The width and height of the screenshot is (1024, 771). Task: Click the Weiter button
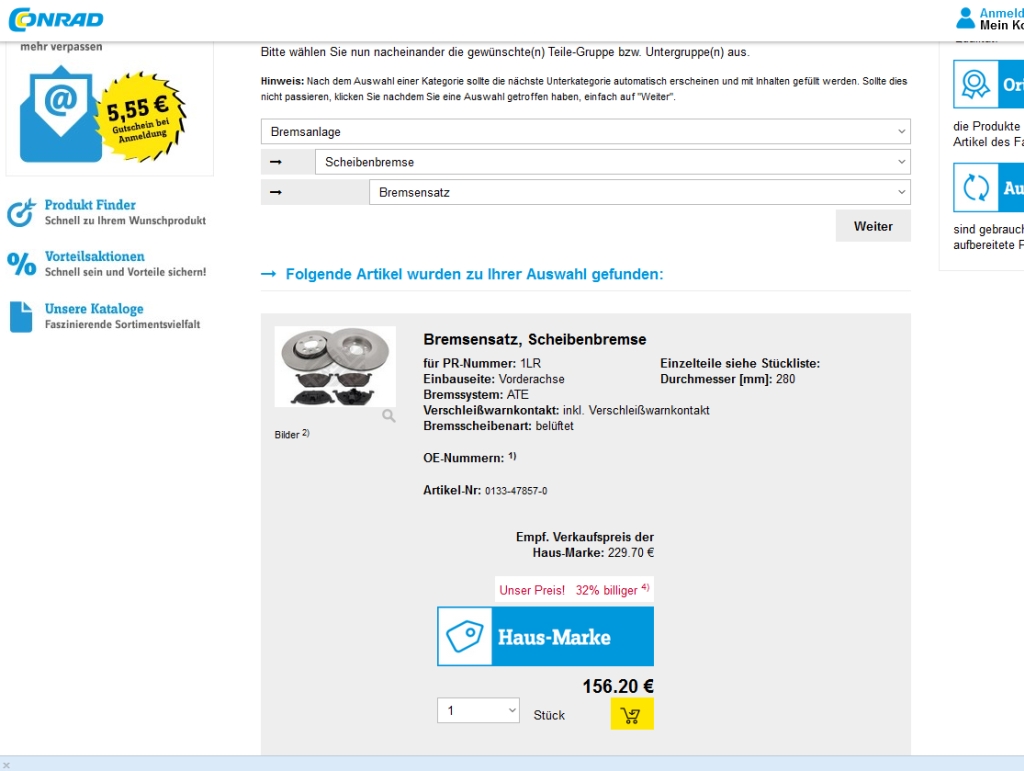pyautogui.click(x=872, y=226)
